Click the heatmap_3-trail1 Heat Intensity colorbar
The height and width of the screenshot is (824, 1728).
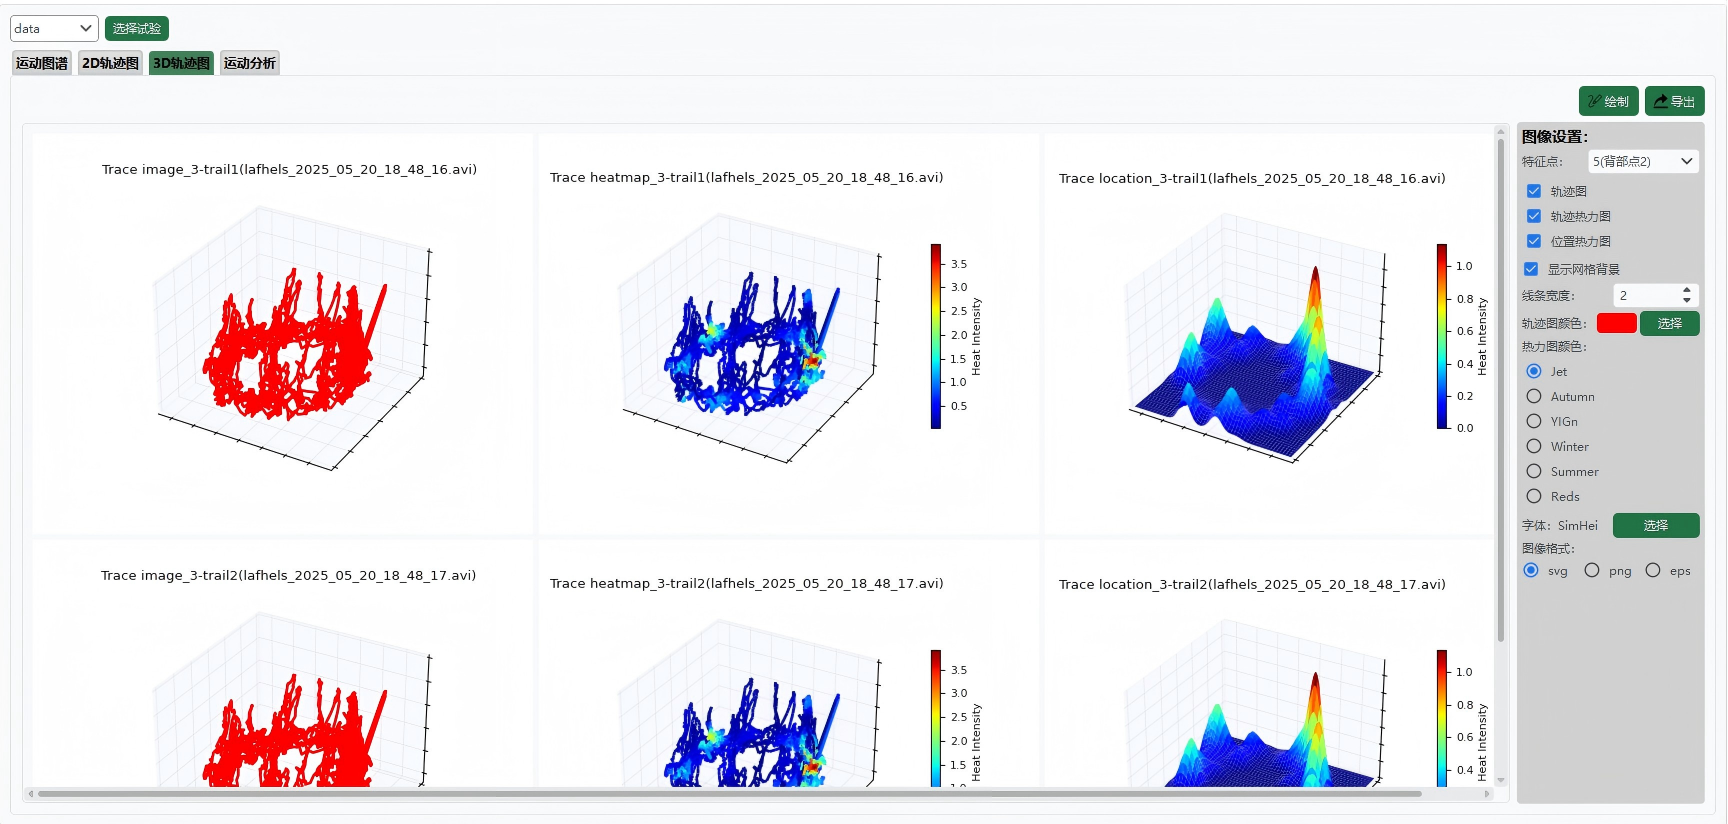[936, 336]
